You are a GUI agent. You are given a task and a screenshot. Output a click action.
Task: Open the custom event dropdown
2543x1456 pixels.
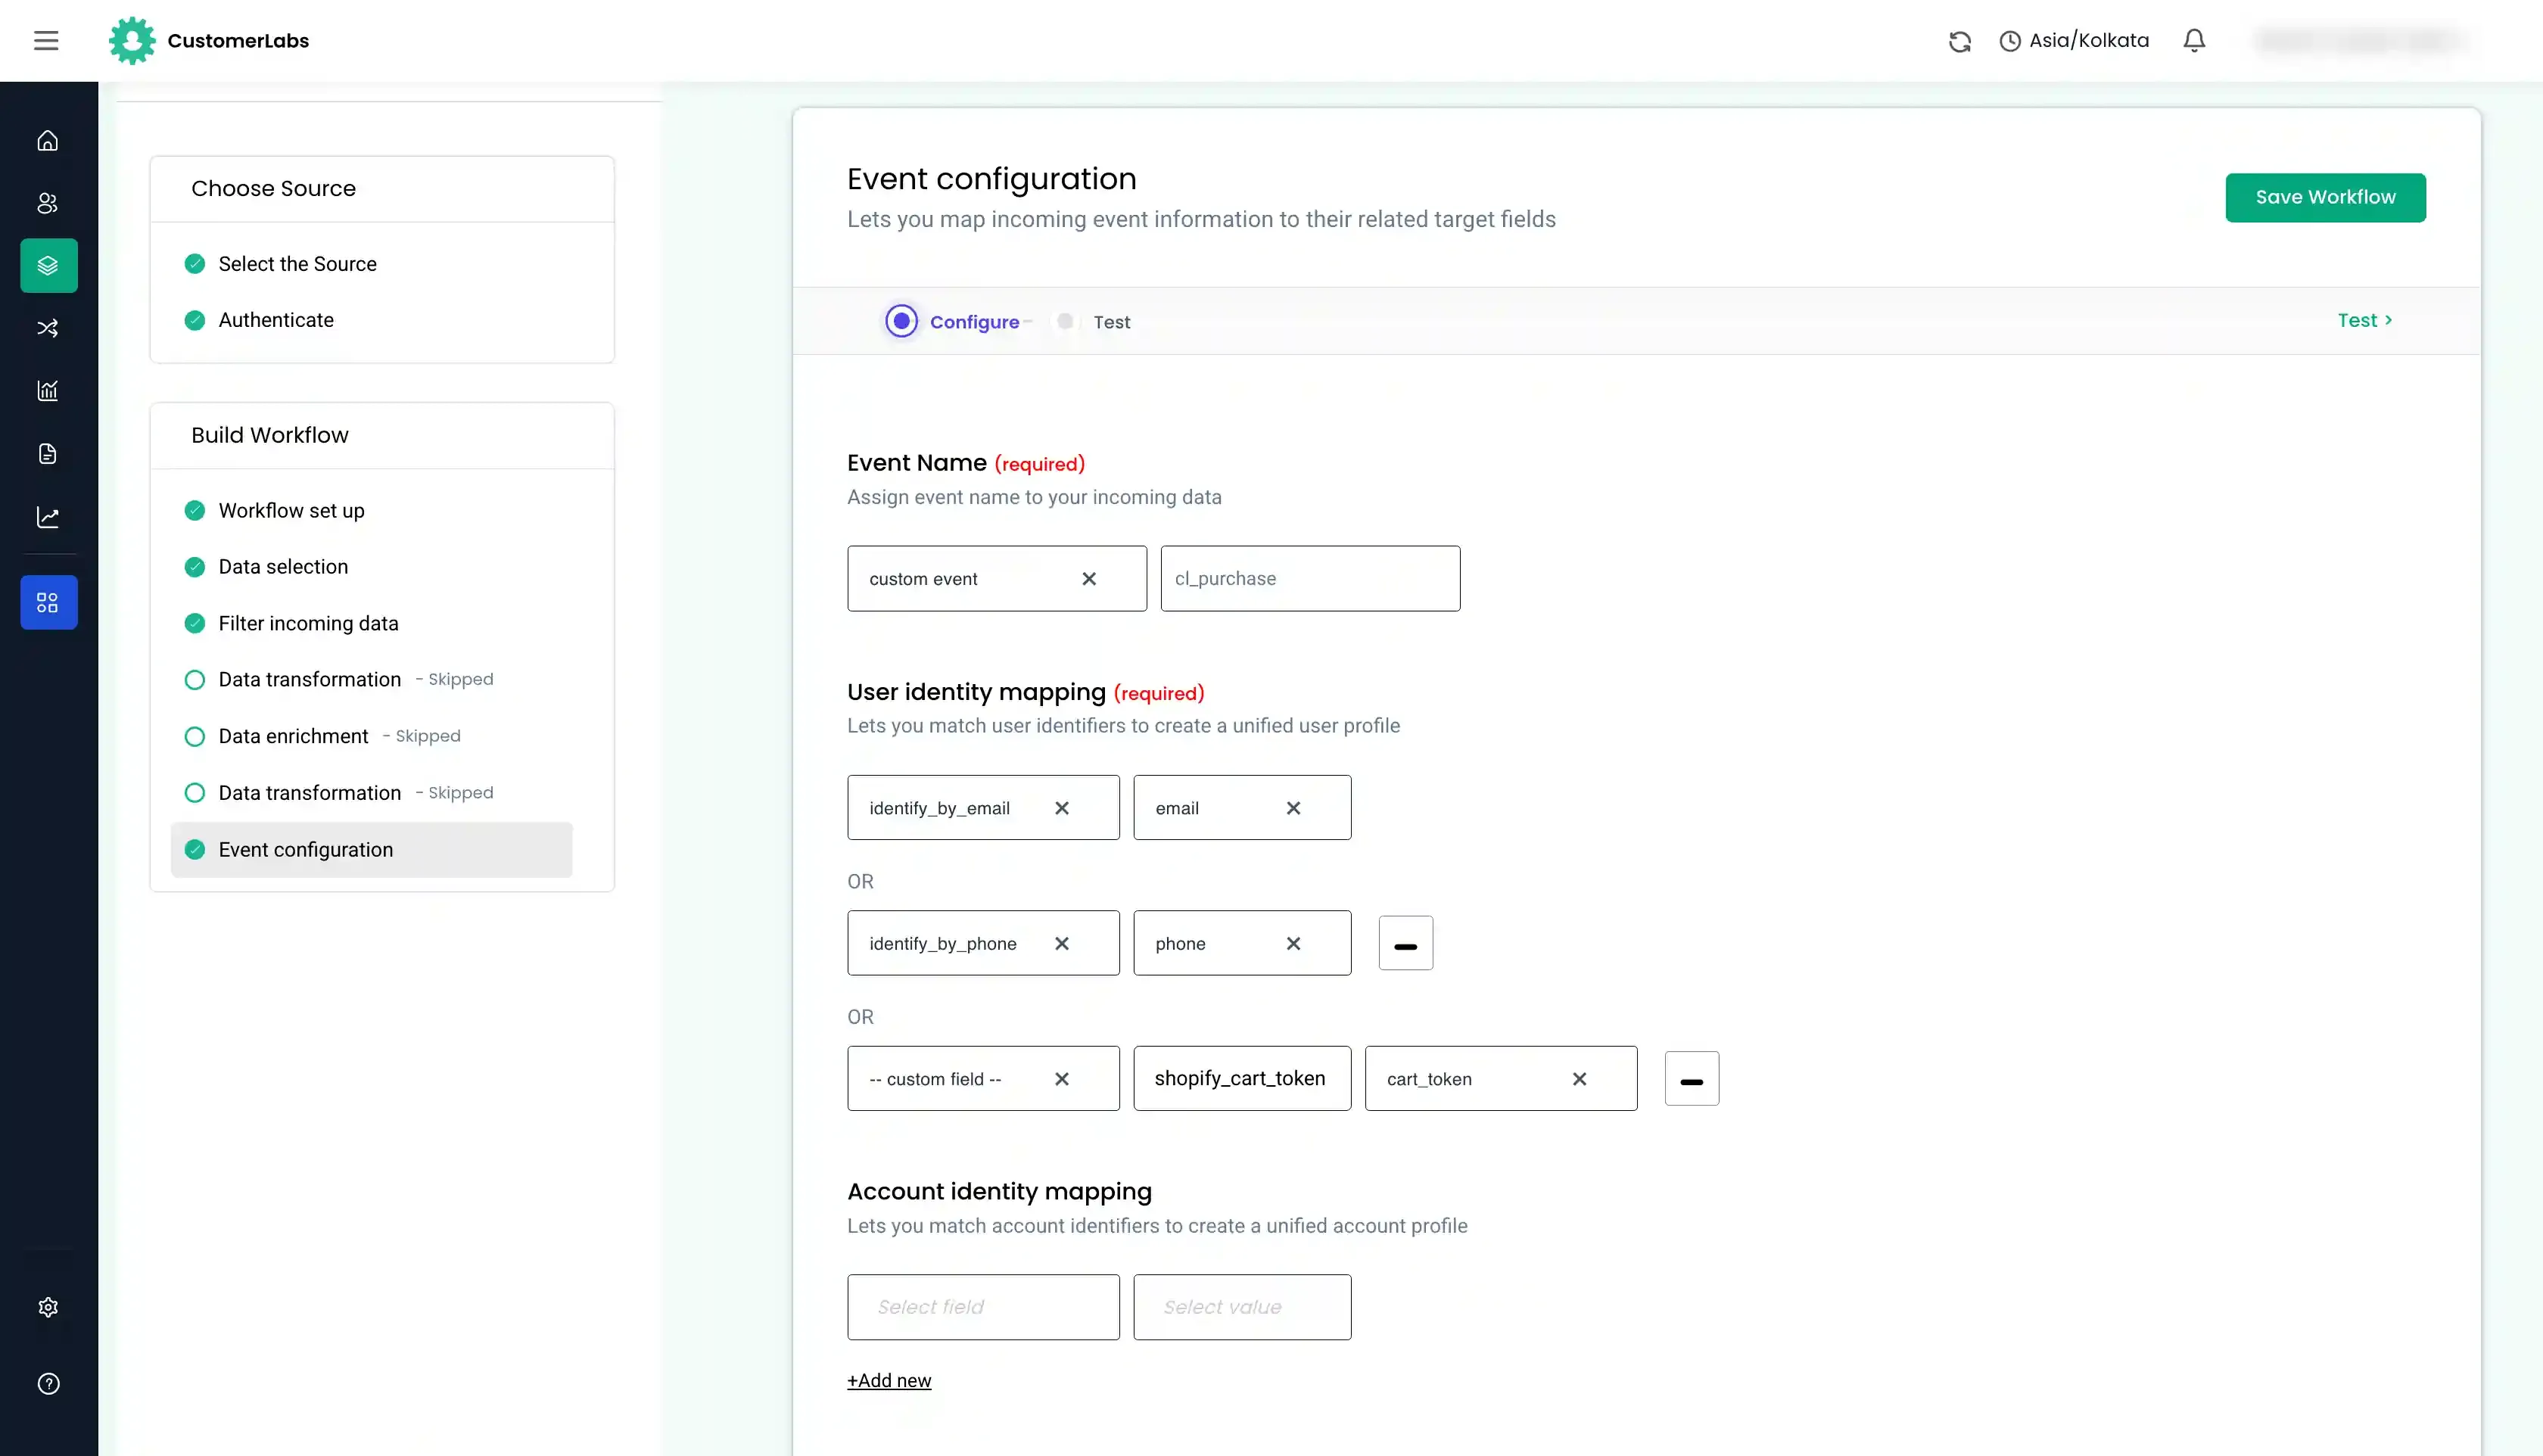[x=996, y=579]
